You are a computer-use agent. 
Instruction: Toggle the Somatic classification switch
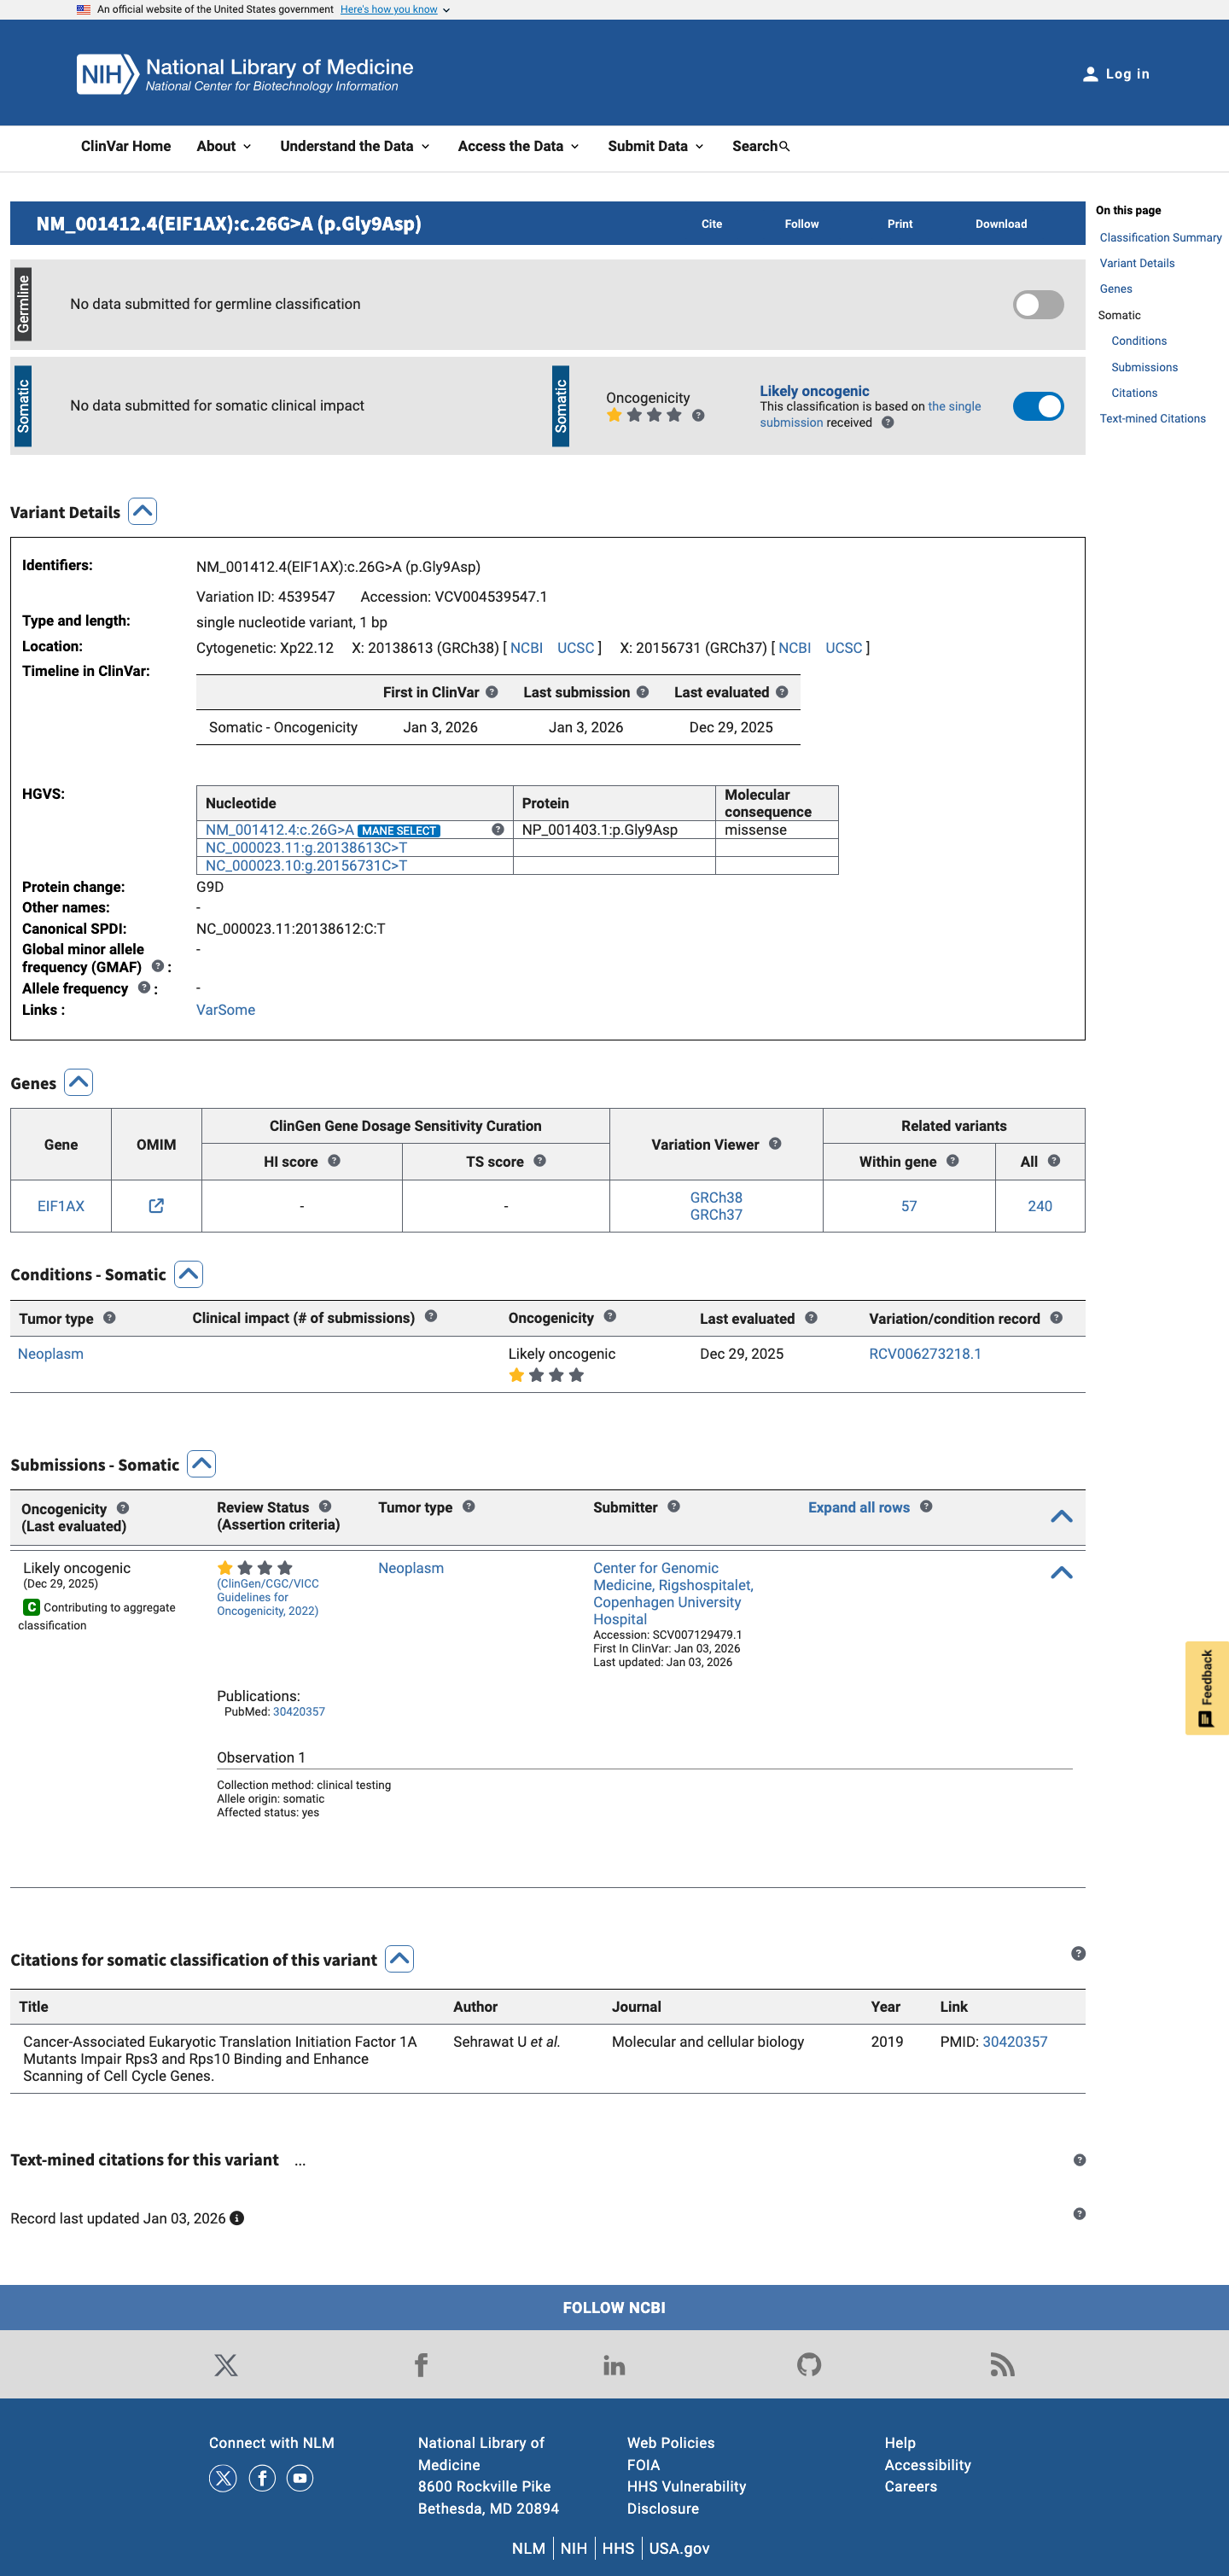1038,406
